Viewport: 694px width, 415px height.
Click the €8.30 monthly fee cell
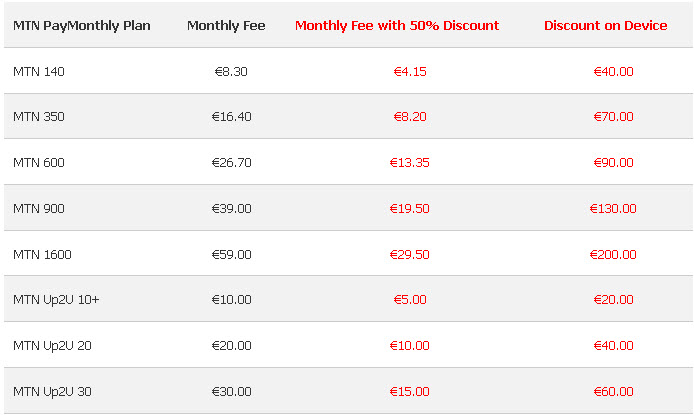[231, 71]
